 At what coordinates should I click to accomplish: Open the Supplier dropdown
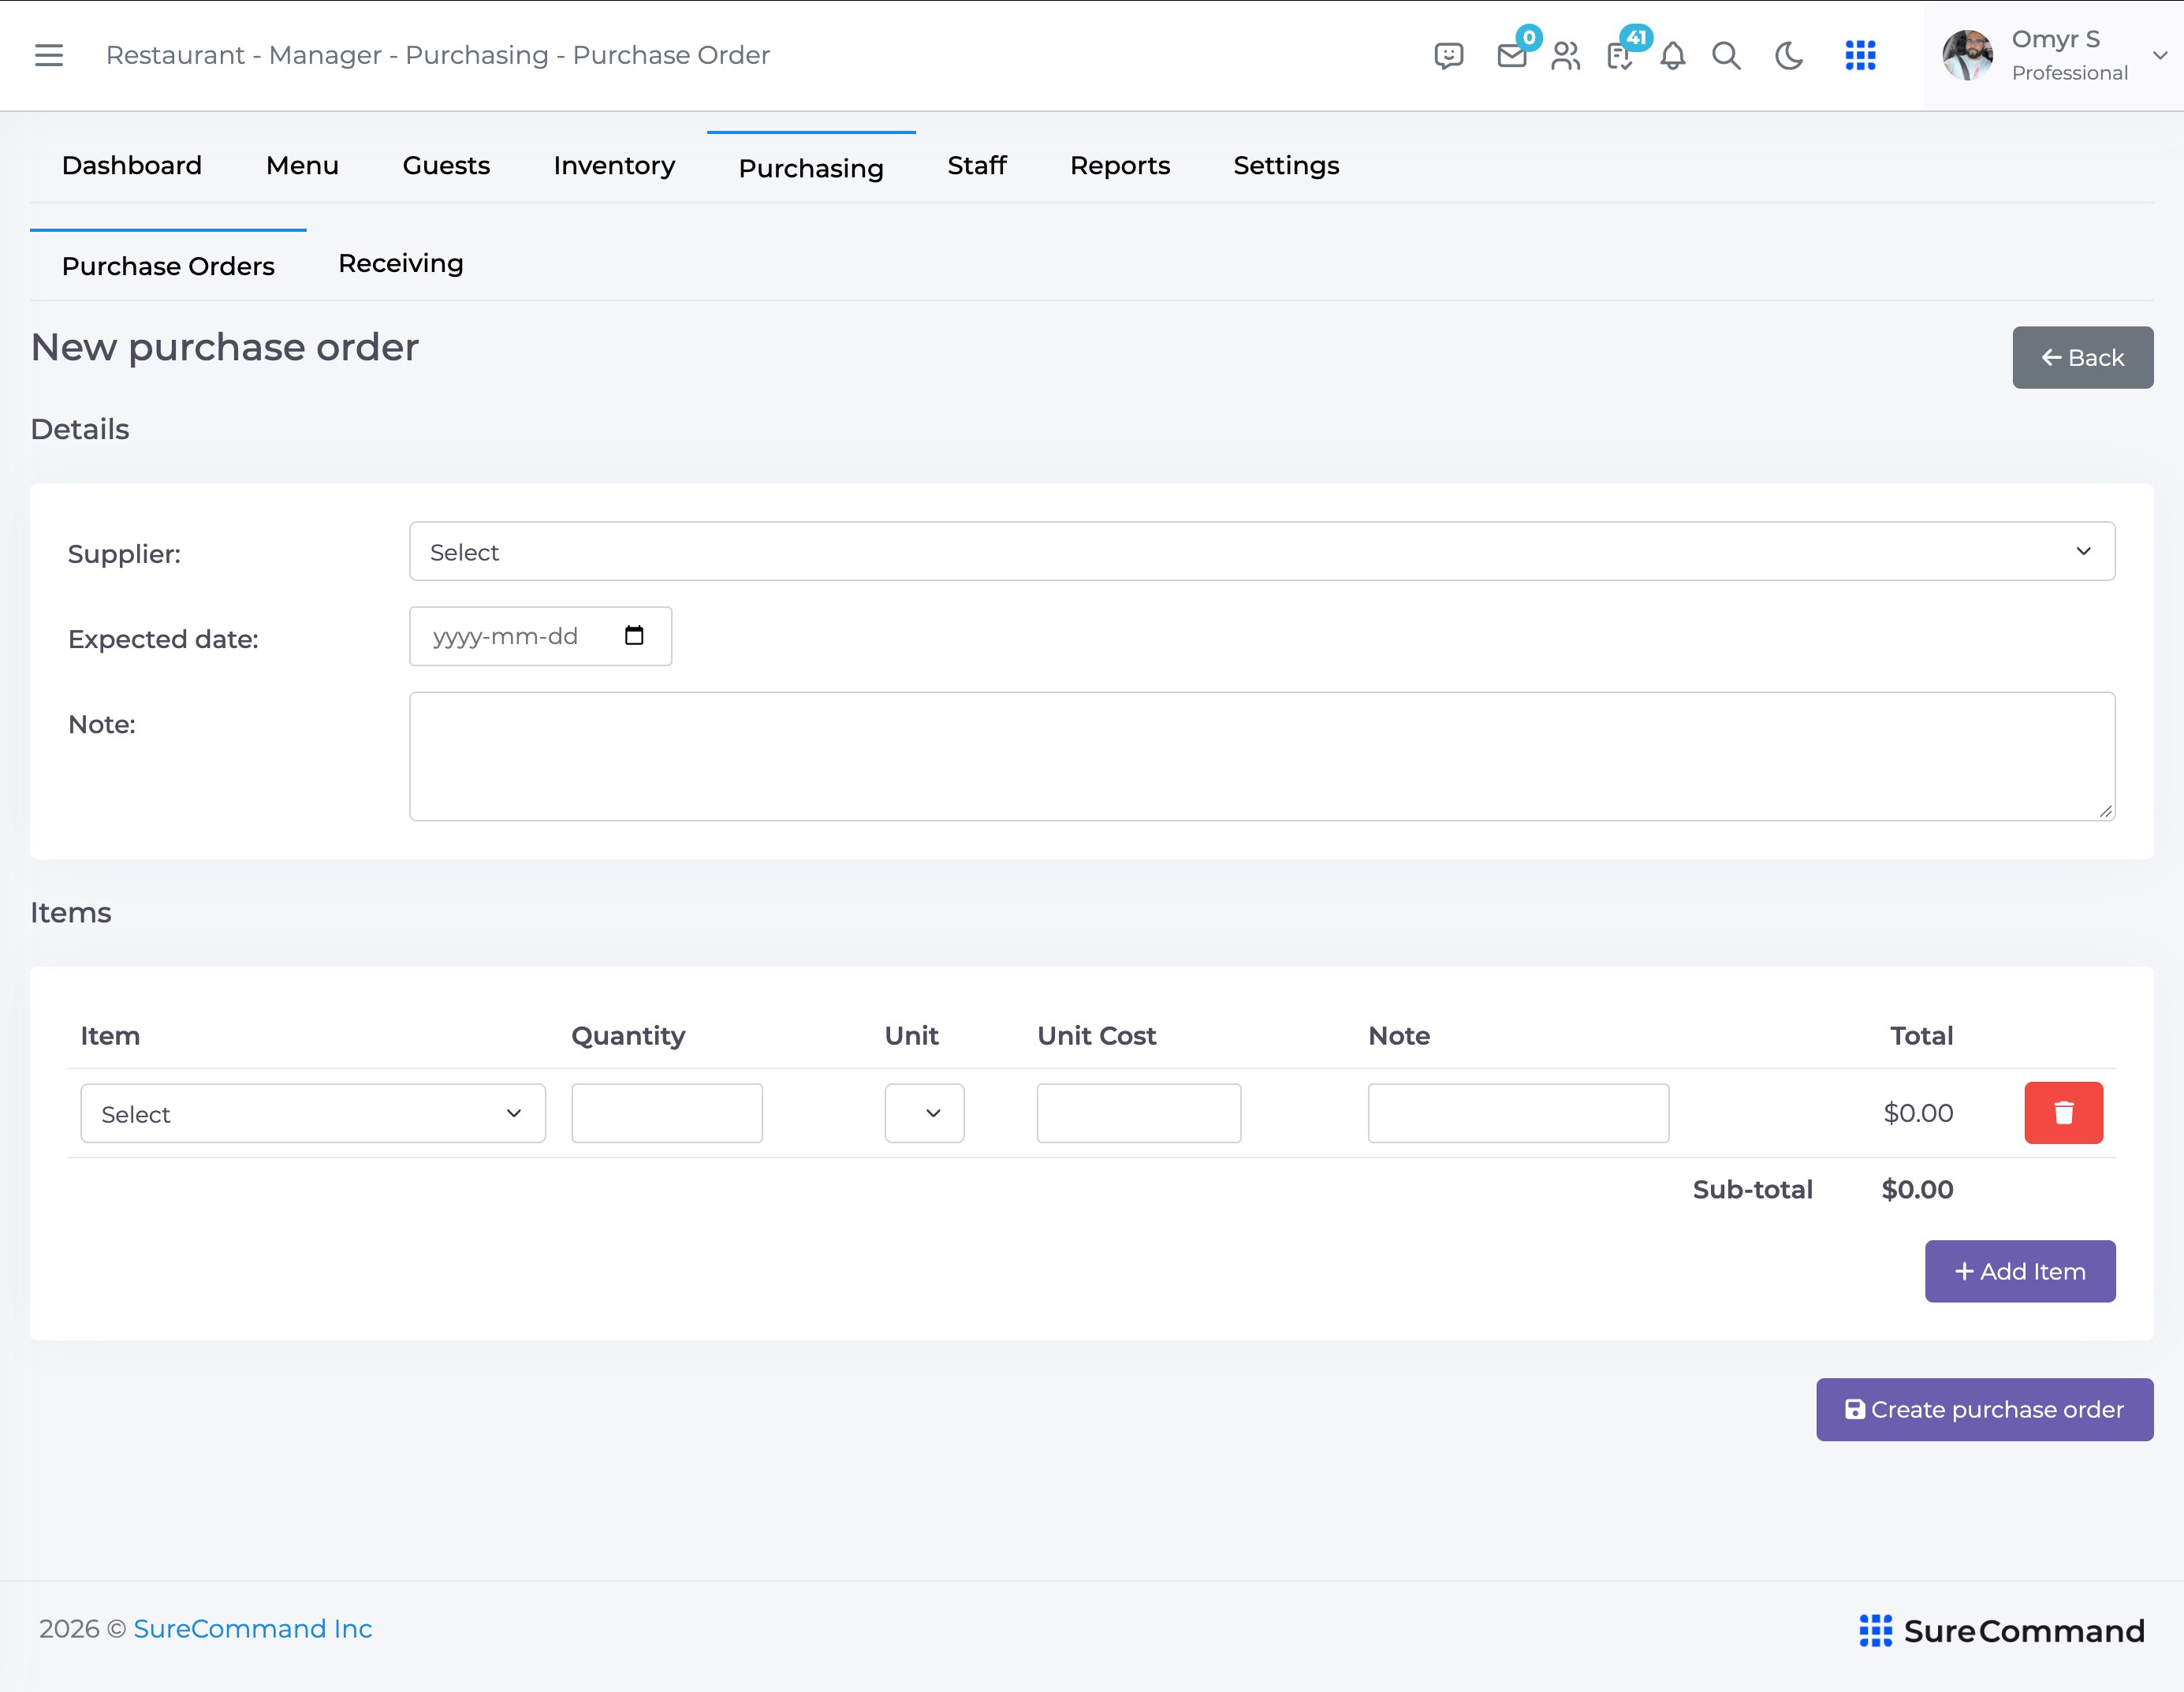(1262, 551)
